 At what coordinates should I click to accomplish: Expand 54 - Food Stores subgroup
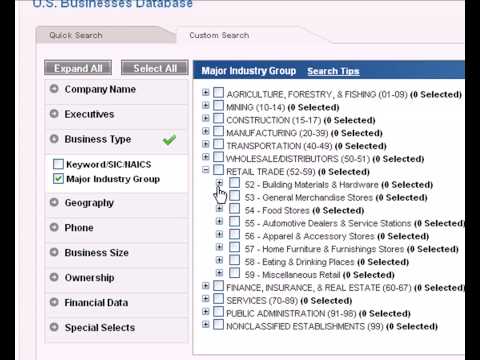pos(219,209)
